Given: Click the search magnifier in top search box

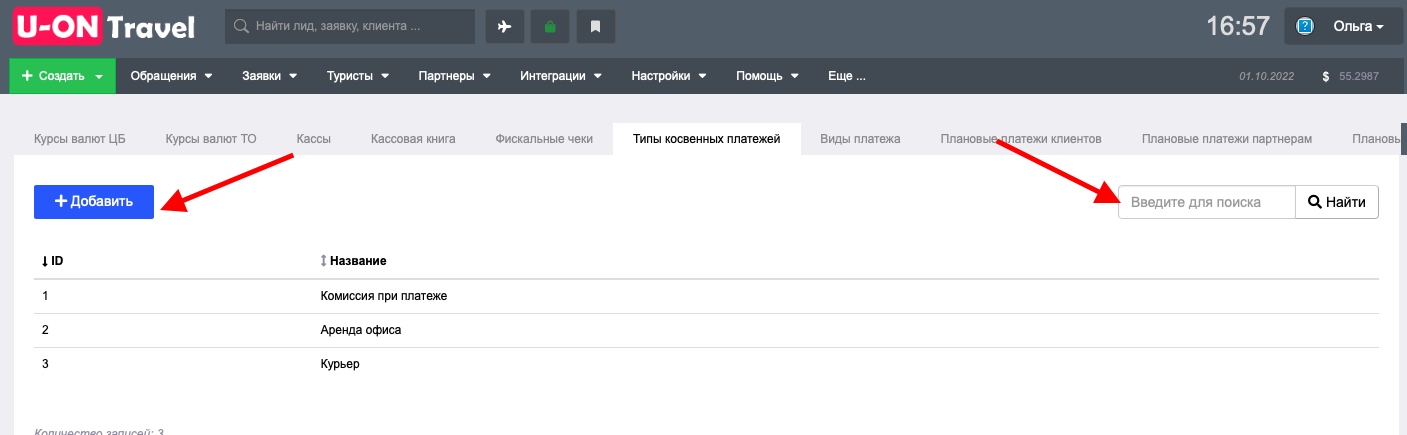Looking at the screenshot, I should [241, 27].
